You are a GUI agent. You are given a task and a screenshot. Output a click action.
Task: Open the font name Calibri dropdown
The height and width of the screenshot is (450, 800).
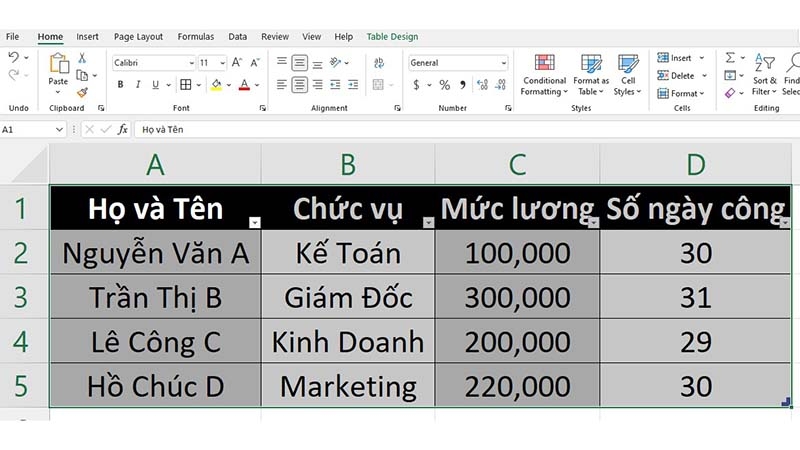[x=191, y=63]
